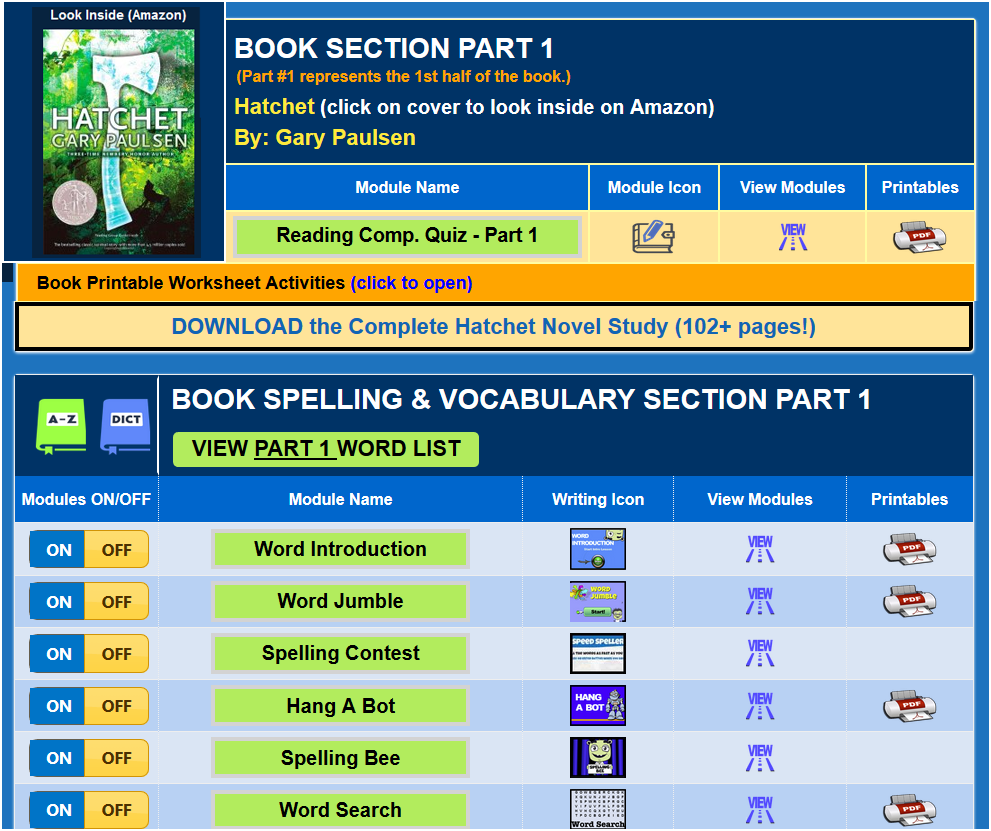Screen dimensions: 991x831
Task: View the Spelling Bee module
Action: click(760, 758)
